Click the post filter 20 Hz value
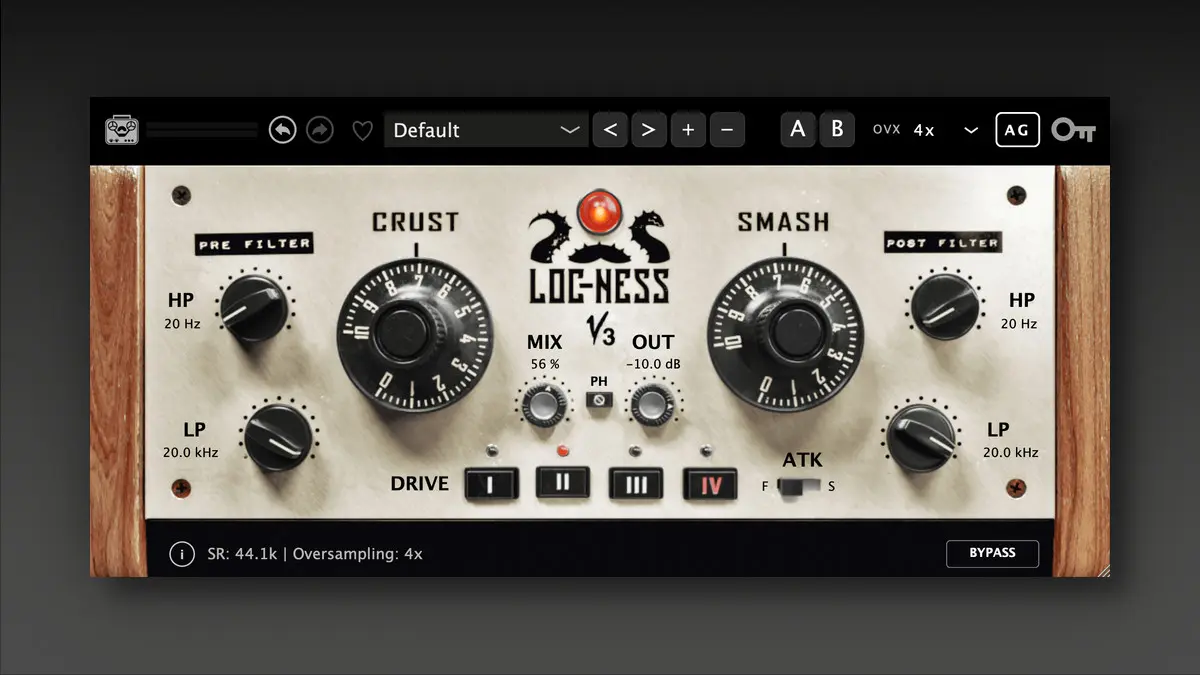The height and width of the screenshot is (675, 1200). 1019,324
